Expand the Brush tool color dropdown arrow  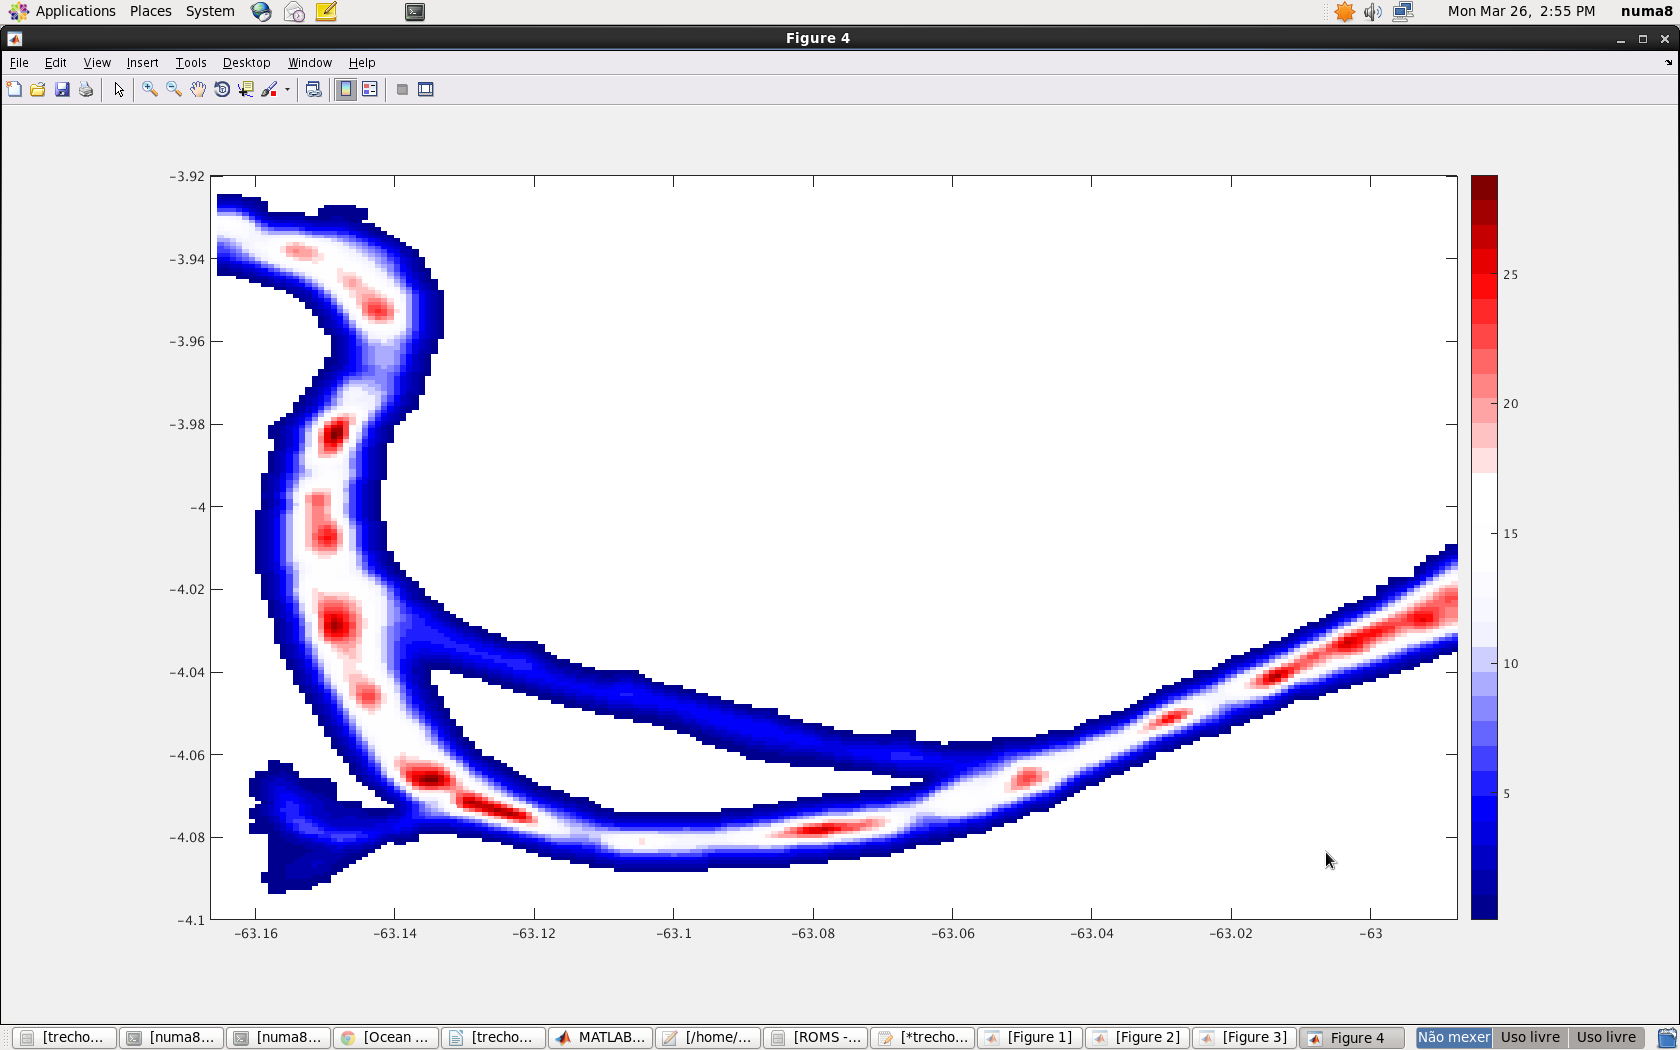coord(287,90)
